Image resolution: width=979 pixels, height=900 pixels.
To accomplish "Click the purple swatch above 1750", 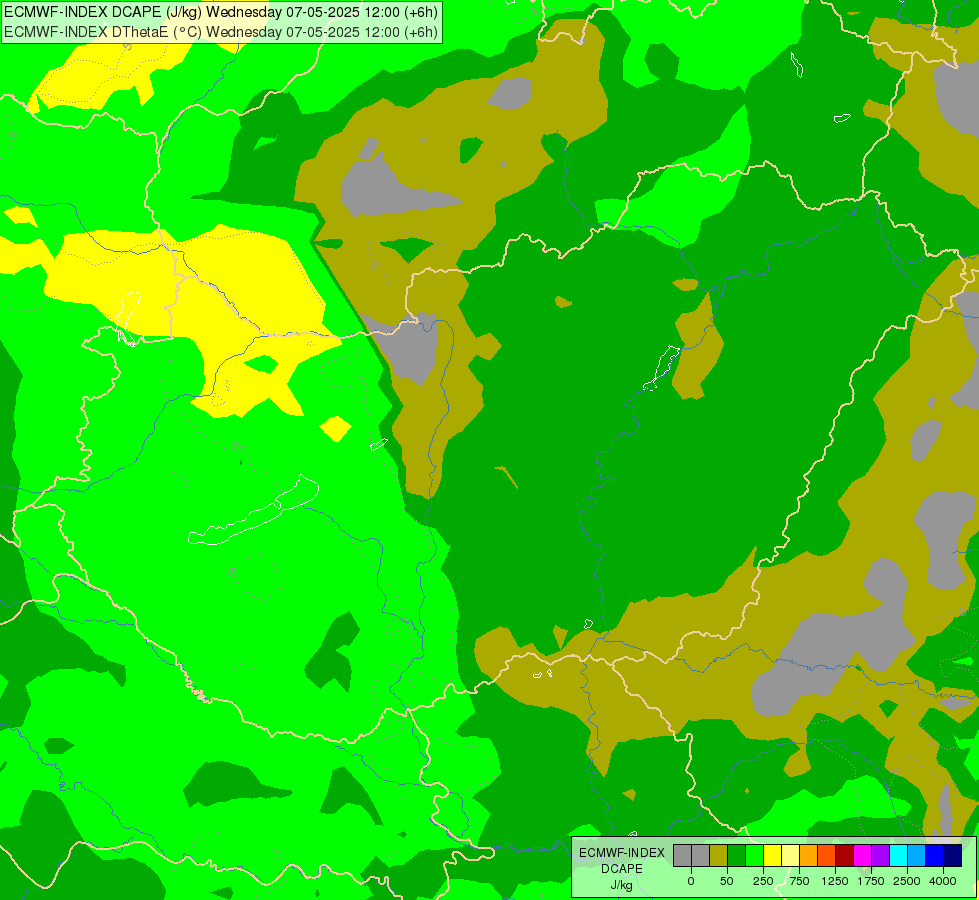I will pyautogui.click(x=881, y=856).
